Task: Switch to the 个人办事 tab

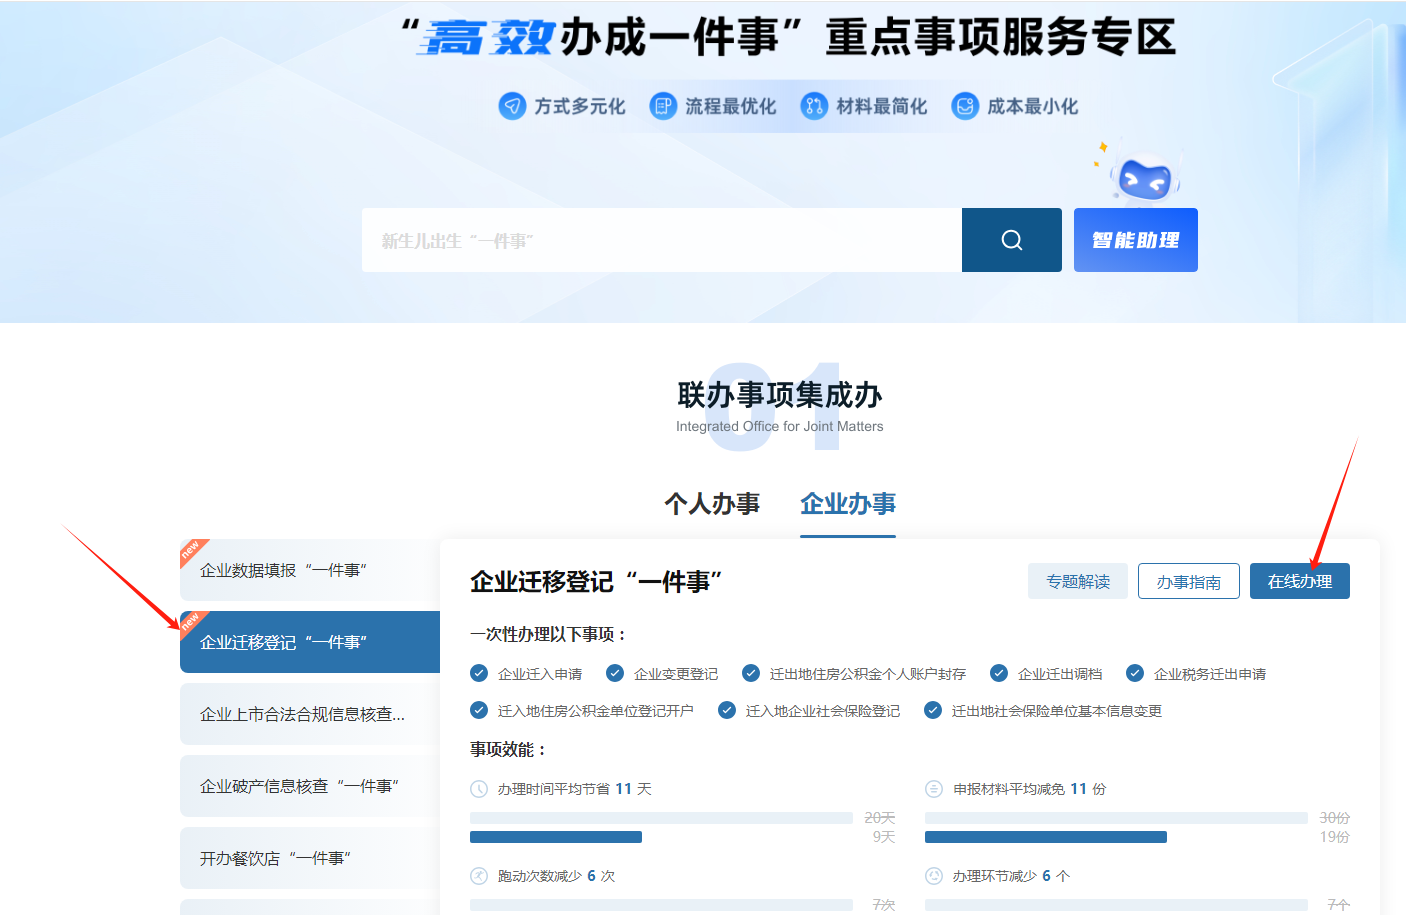Action: click(712, 504)
